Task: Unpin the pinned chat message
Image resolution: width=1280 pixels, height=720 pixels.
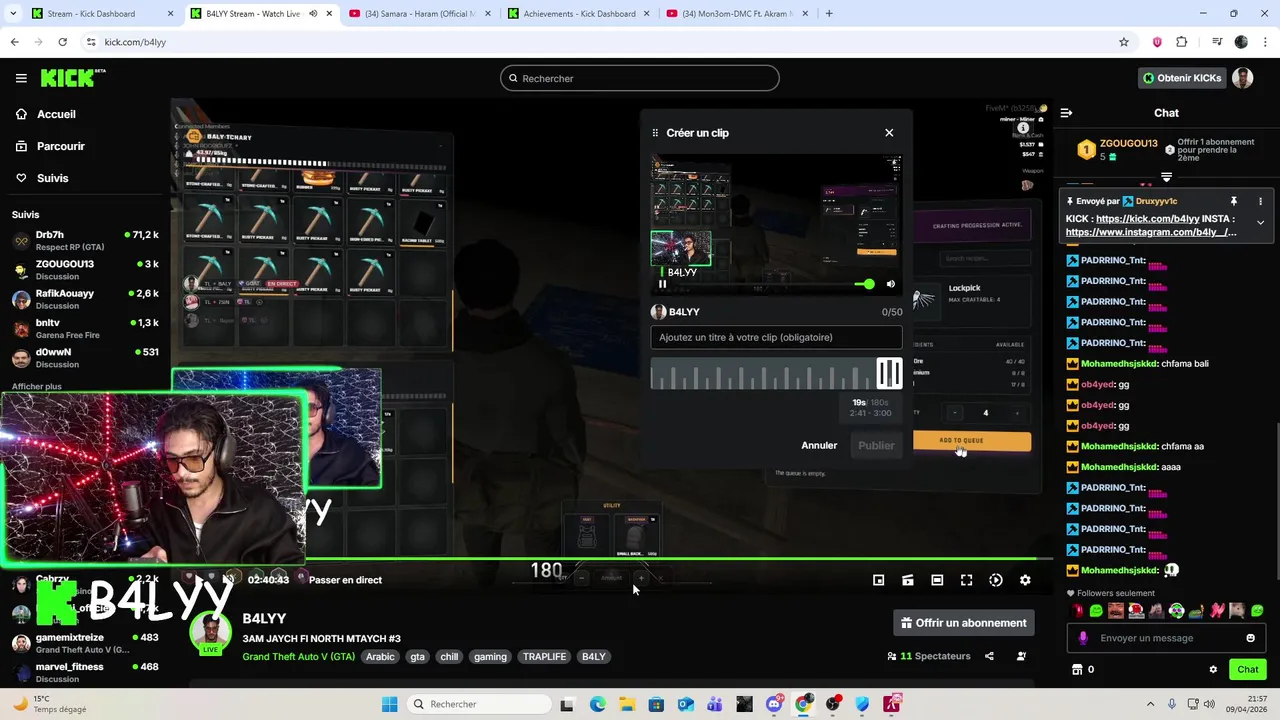Action: click(x=1234, y=201)
